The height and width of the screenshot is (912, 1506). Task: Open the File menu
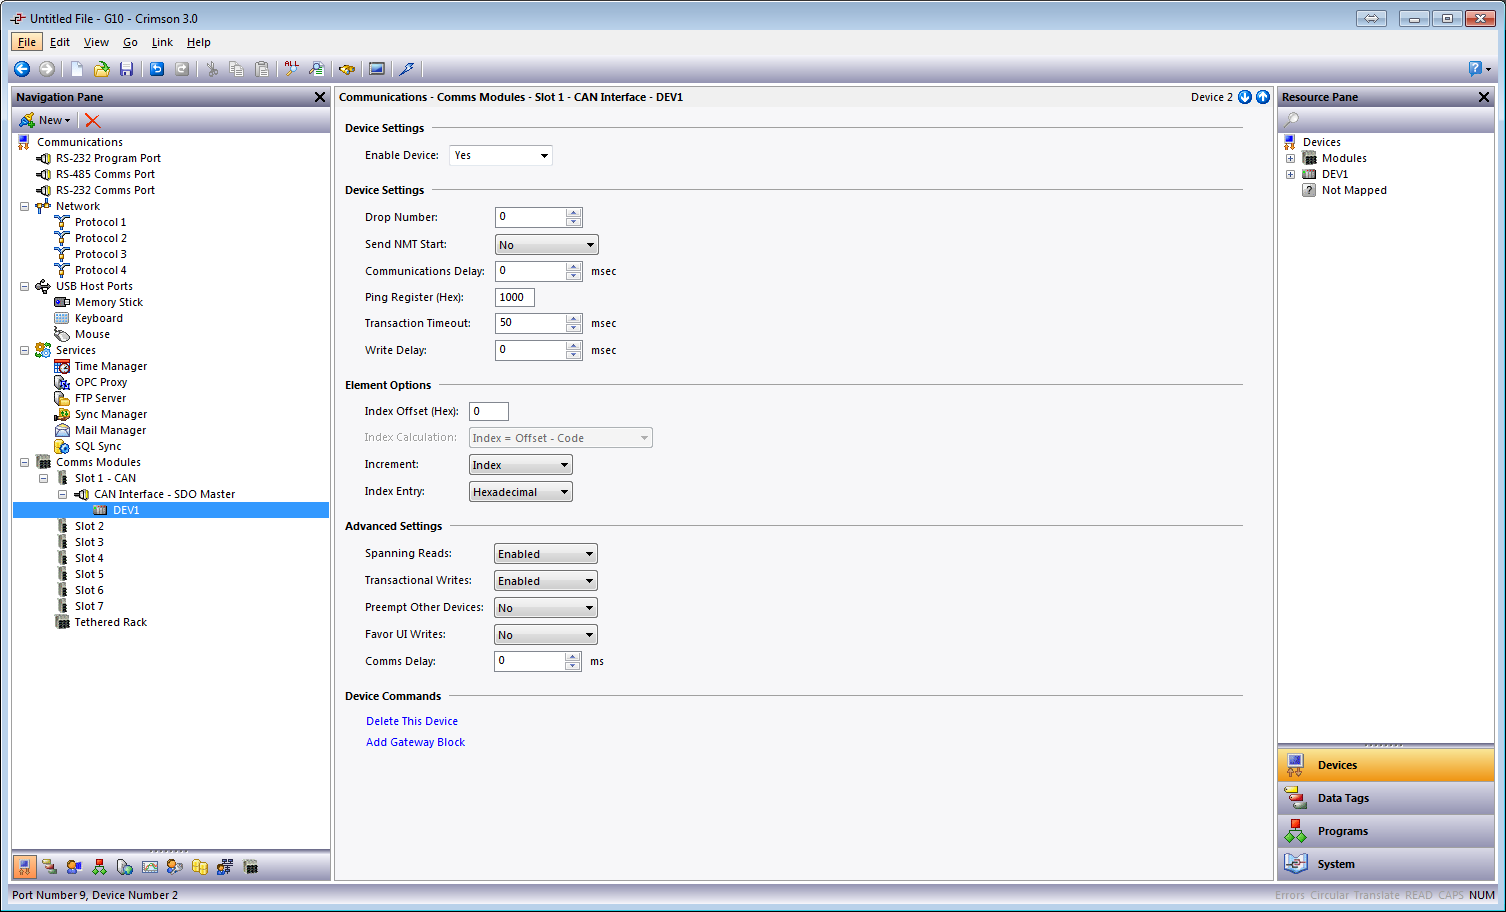pyautogui.click(x=27, y=42)
